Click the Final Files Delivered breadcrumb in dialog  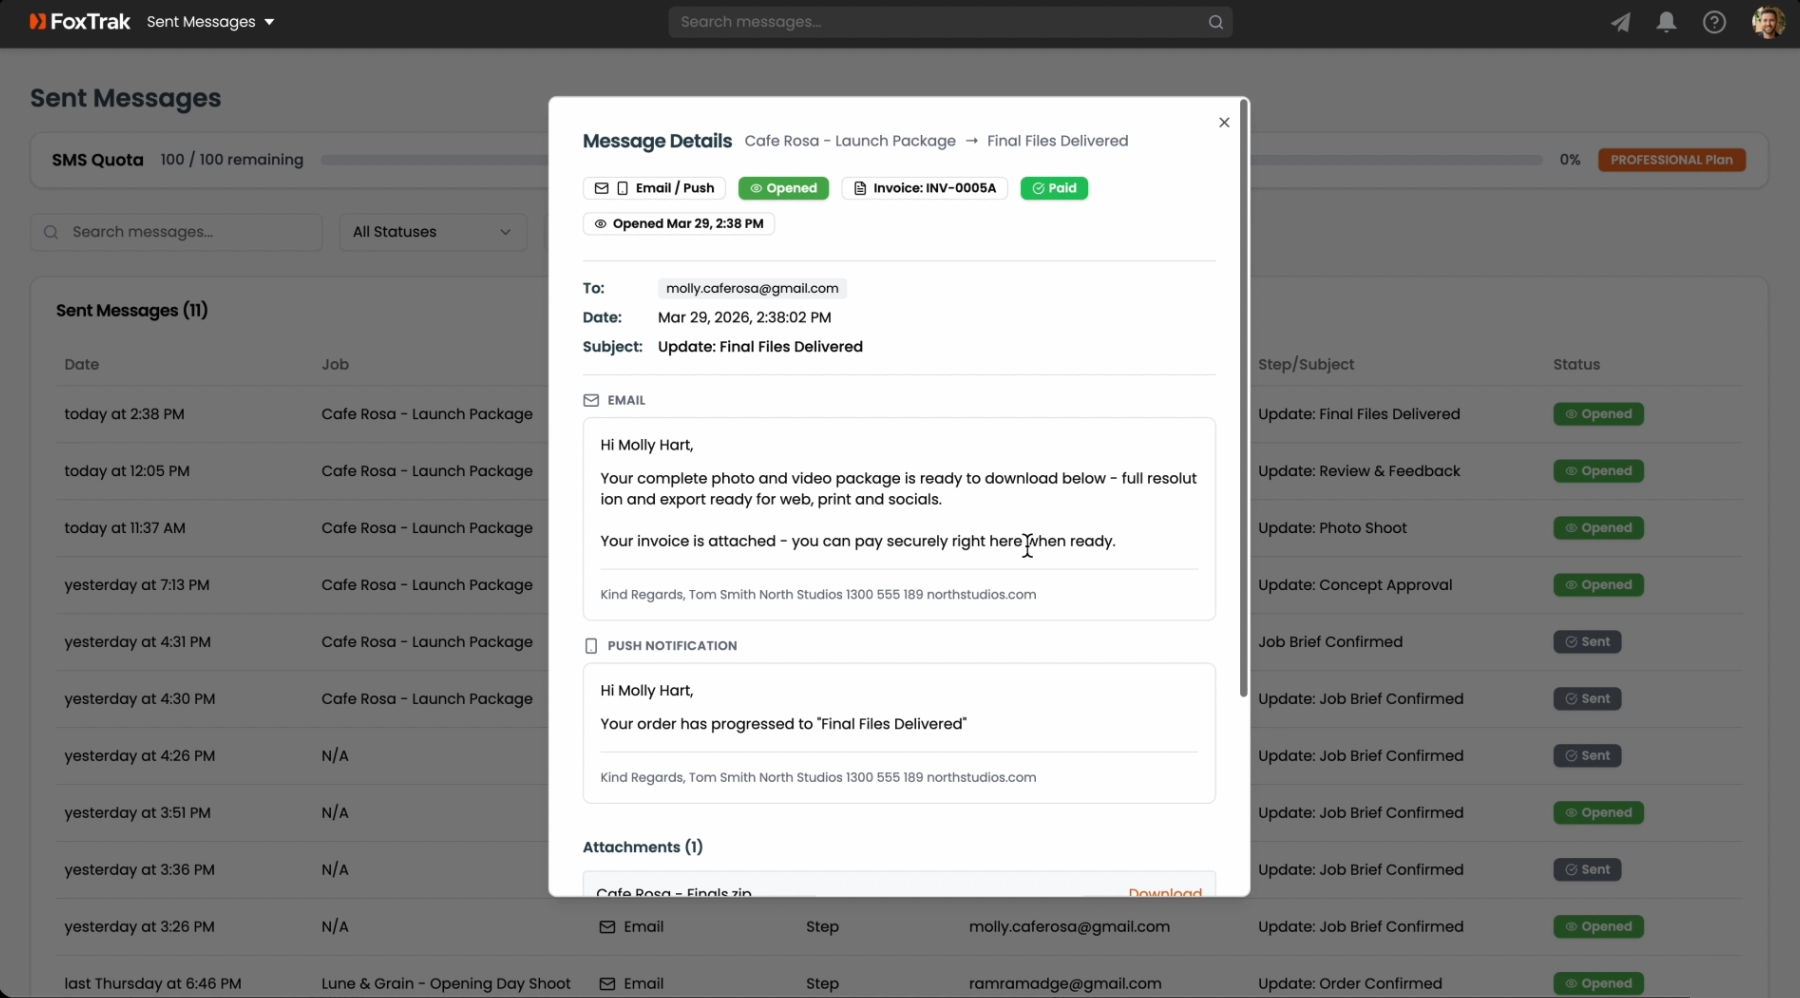pos(1057,141)
